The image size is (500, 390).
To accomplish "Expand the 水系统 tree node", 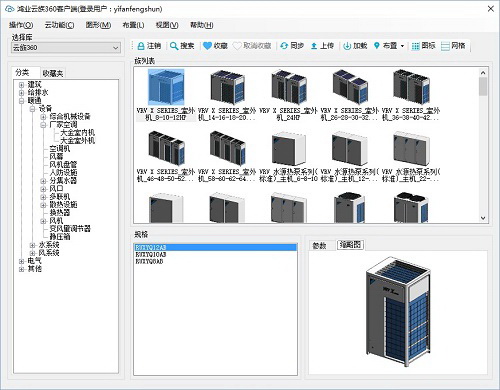I will tap(32, 245).
